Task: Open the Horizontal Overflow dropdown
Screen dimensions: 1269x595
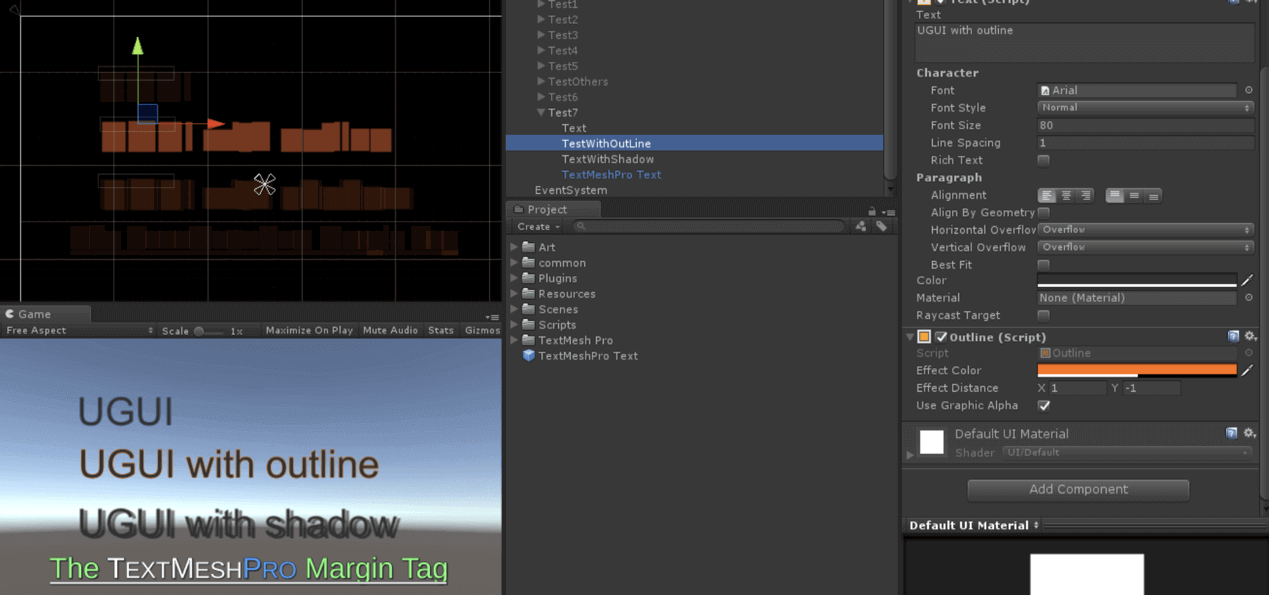Action: pyautogui.click(x=1145, y=230)
